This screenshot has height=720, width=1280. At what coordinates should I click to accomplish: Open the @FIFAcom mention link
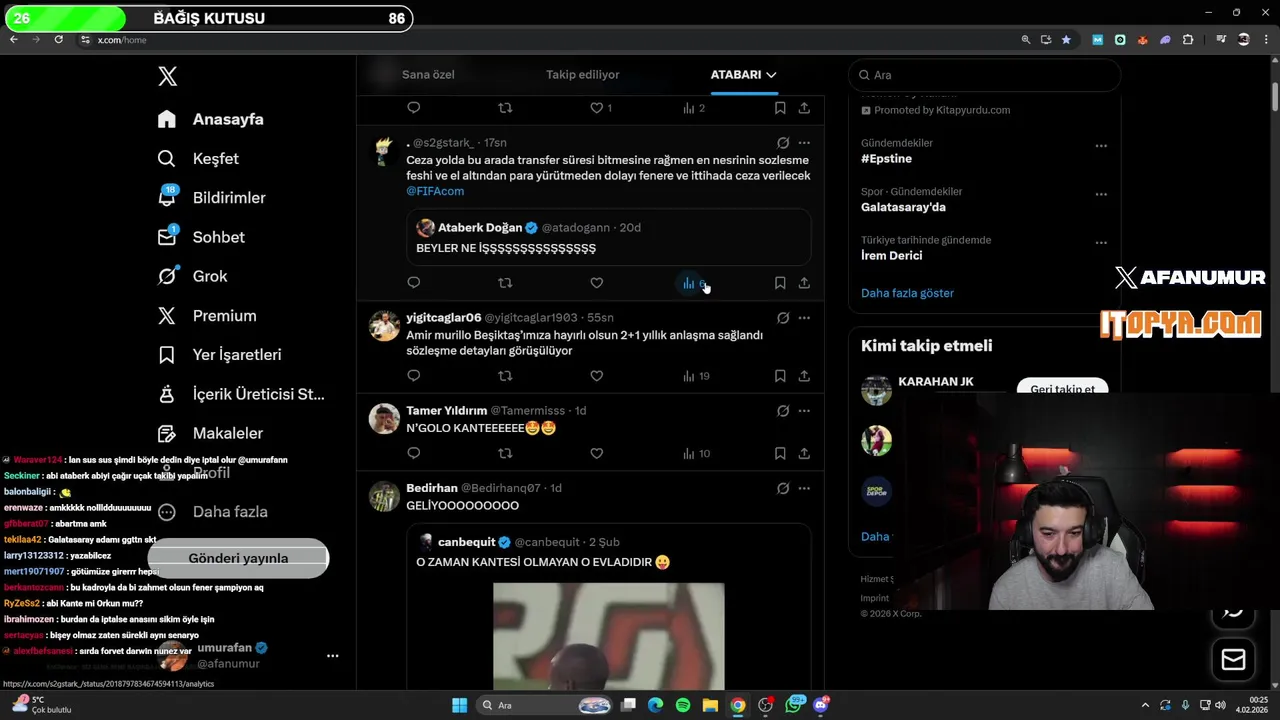click(x=435, y=191)
